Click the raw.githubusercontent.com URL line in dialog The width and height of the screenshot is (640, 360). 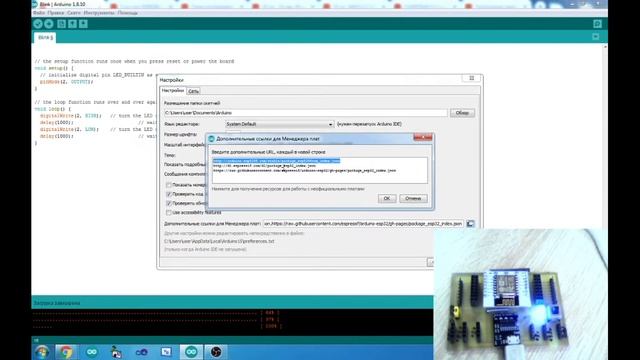pyautogui.click(x=304, y=171)
